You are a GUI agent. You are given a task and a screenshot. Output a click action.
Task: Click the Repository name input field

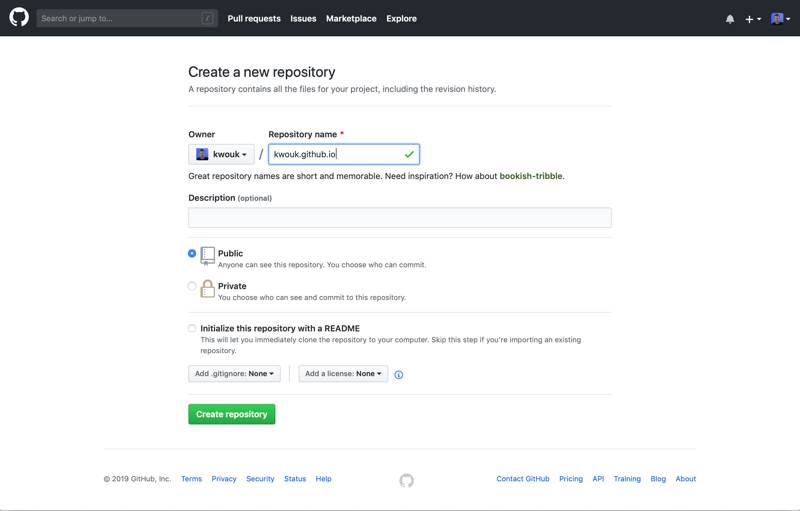pyautogui.click(x=344, y=154)
